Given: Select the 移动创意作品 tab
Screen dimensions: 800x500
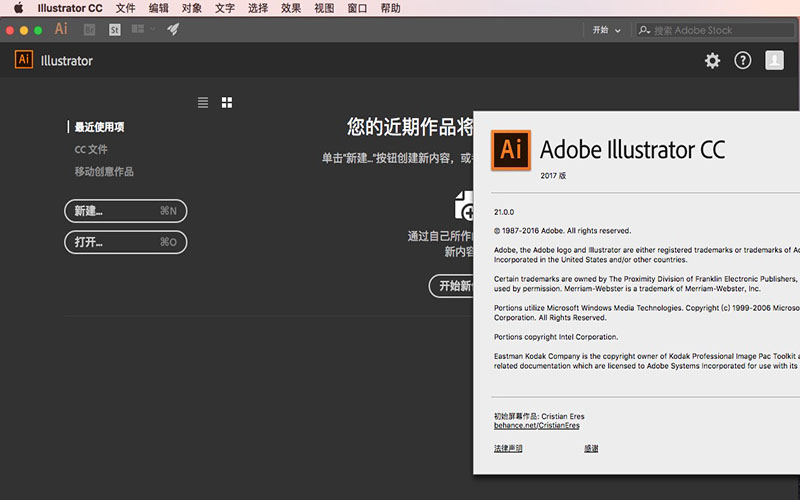Looking at the screenshot, I should tap(104, 171).
